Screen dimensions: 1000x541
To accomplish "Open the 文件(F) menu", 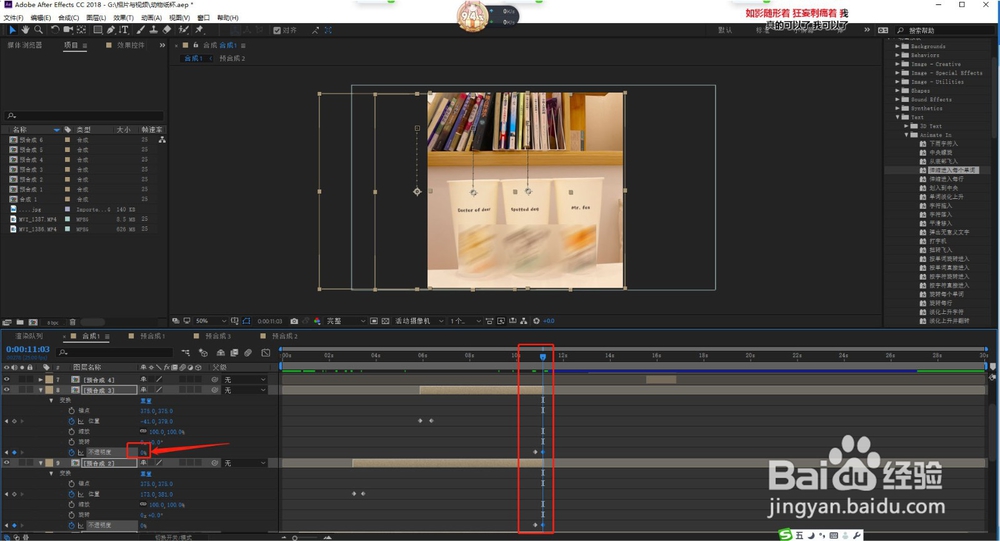I will (13, 18).
